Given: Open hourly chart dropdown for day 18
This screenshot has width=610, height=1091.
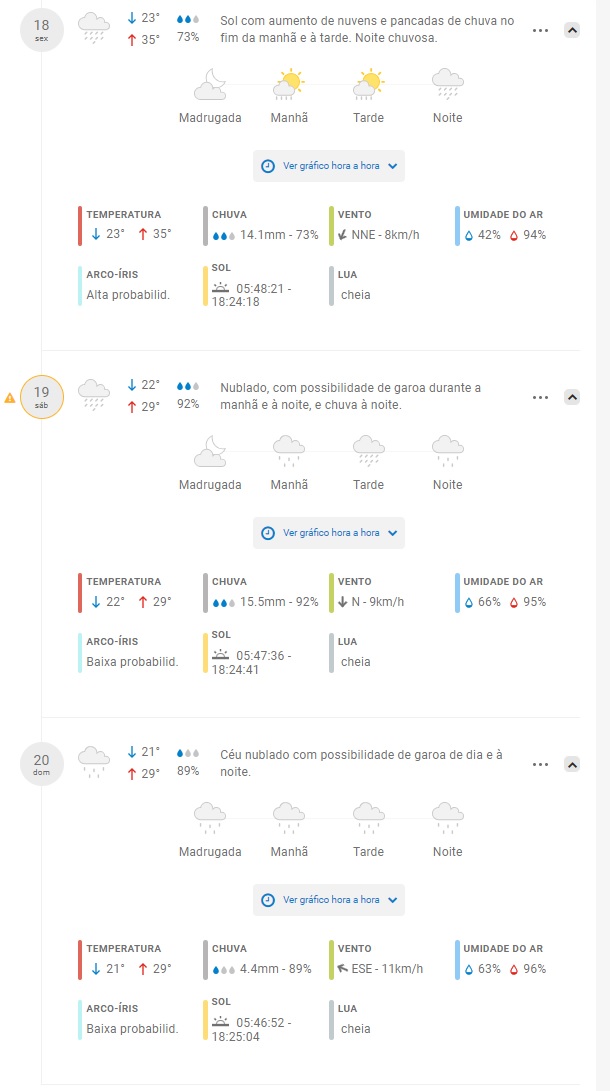Looking at the screenshot, I should 329,166.
